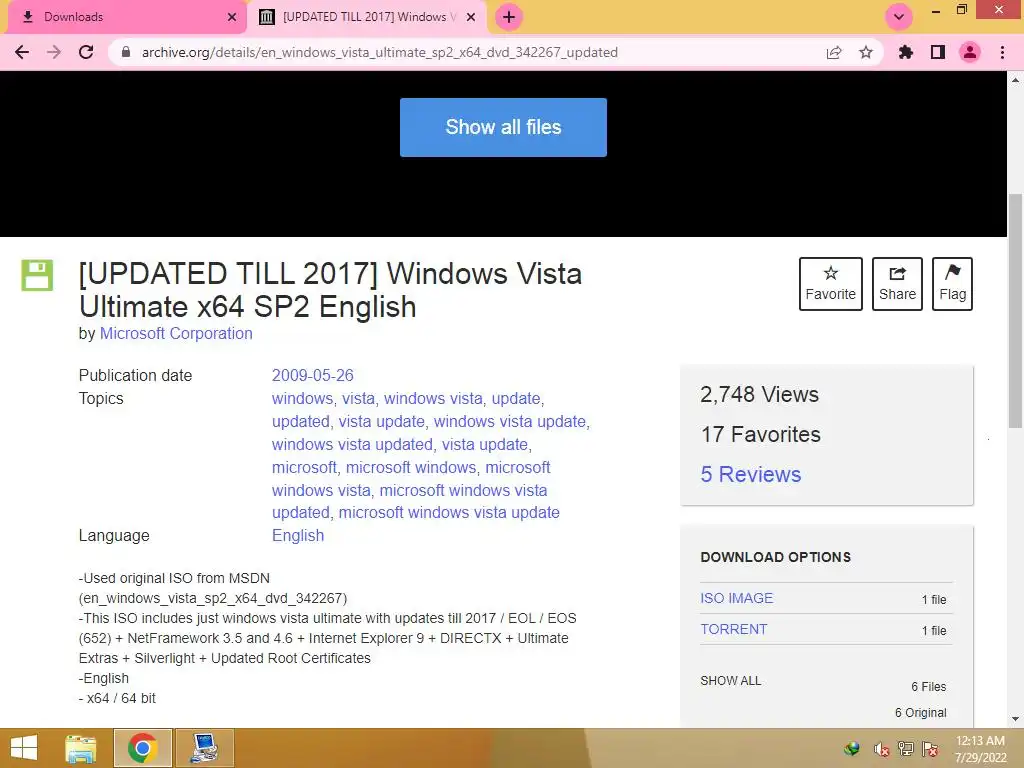Screen dimensions: 1024x768
Task: Click the scrollbar down arrow
Action: (x=1015, y=719)
